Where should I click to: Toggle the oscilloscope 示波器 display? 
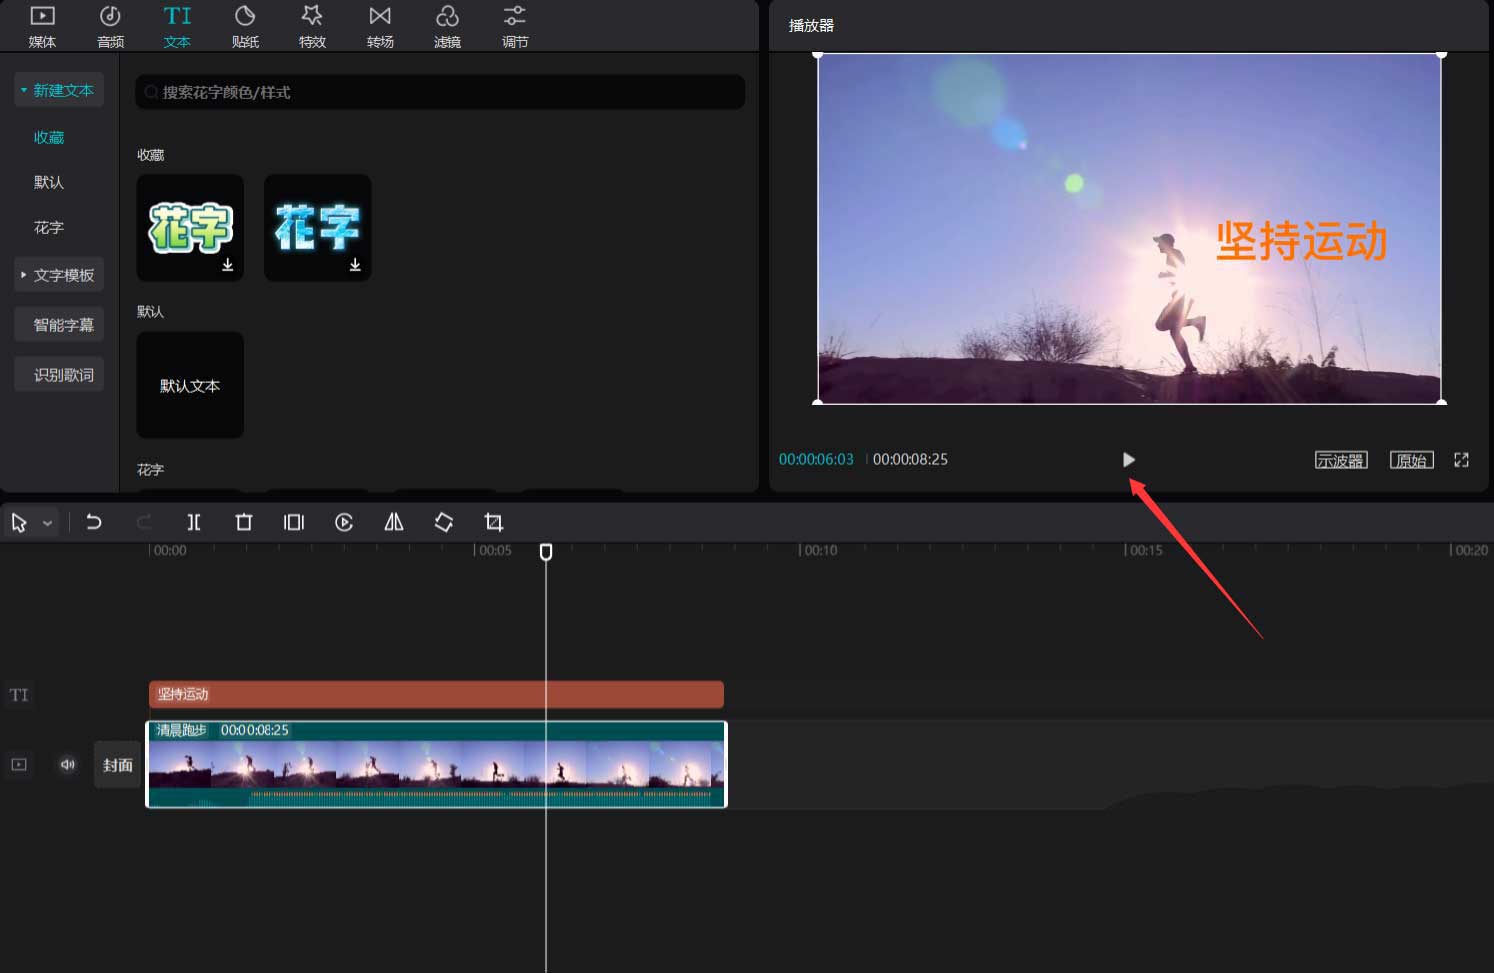[x=1340, y=460]
